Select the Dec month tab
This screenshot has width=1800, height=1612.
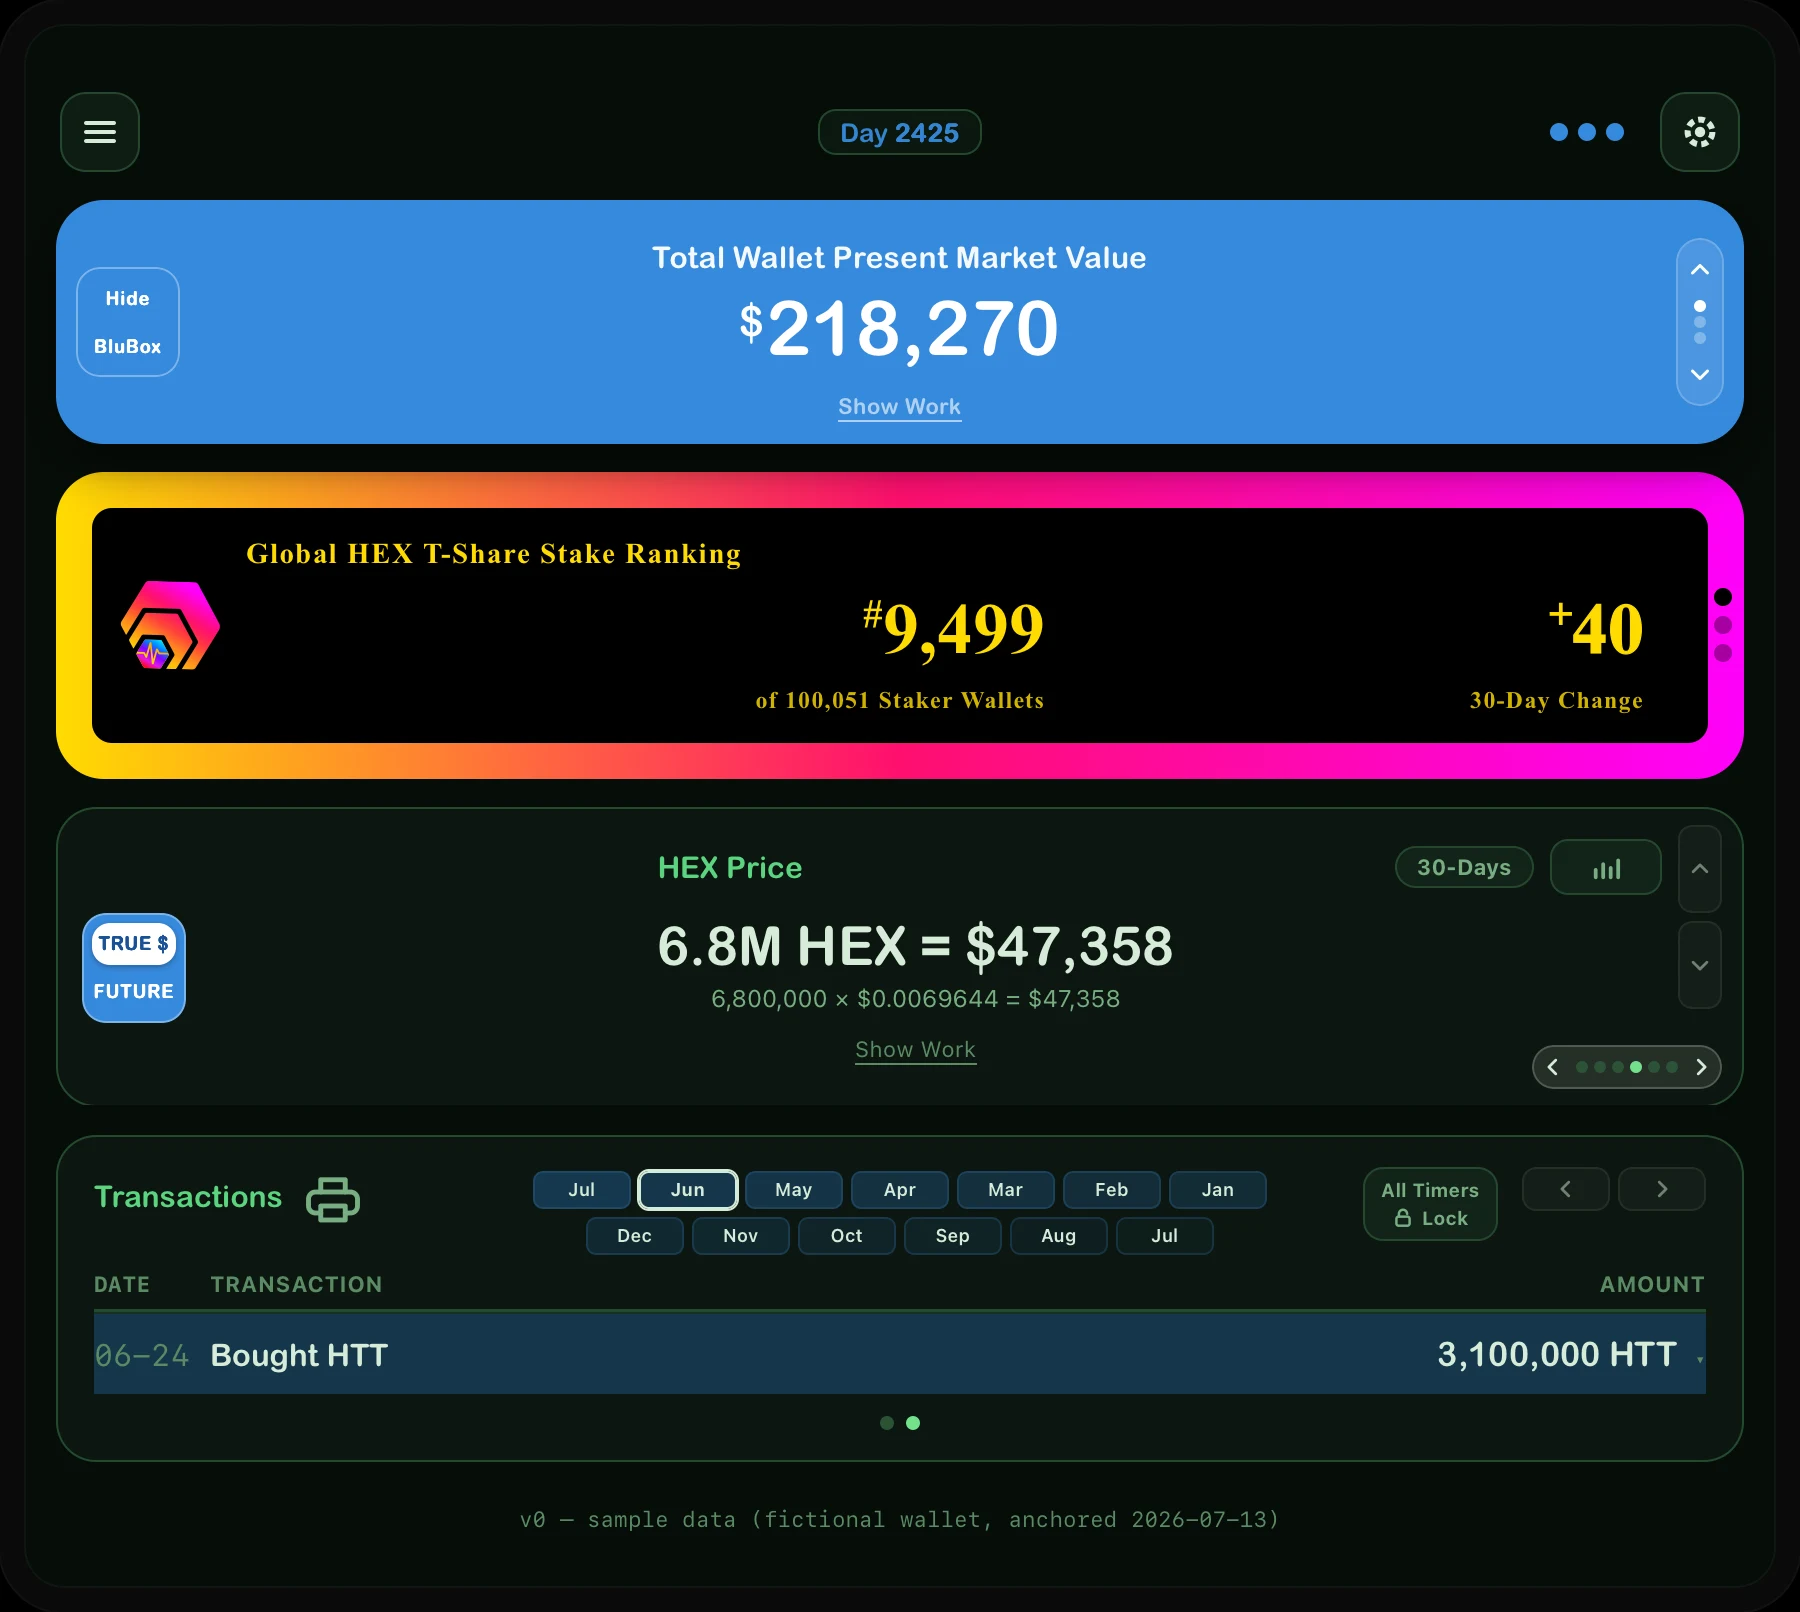coord(635,1236)
